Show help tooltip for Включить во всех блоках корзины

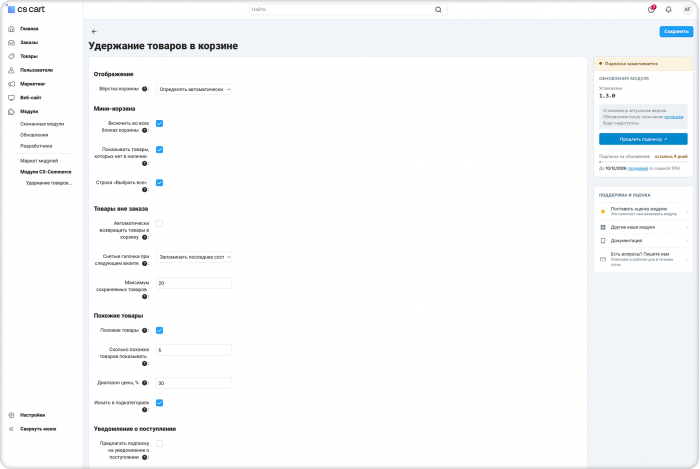coord(145,130)
